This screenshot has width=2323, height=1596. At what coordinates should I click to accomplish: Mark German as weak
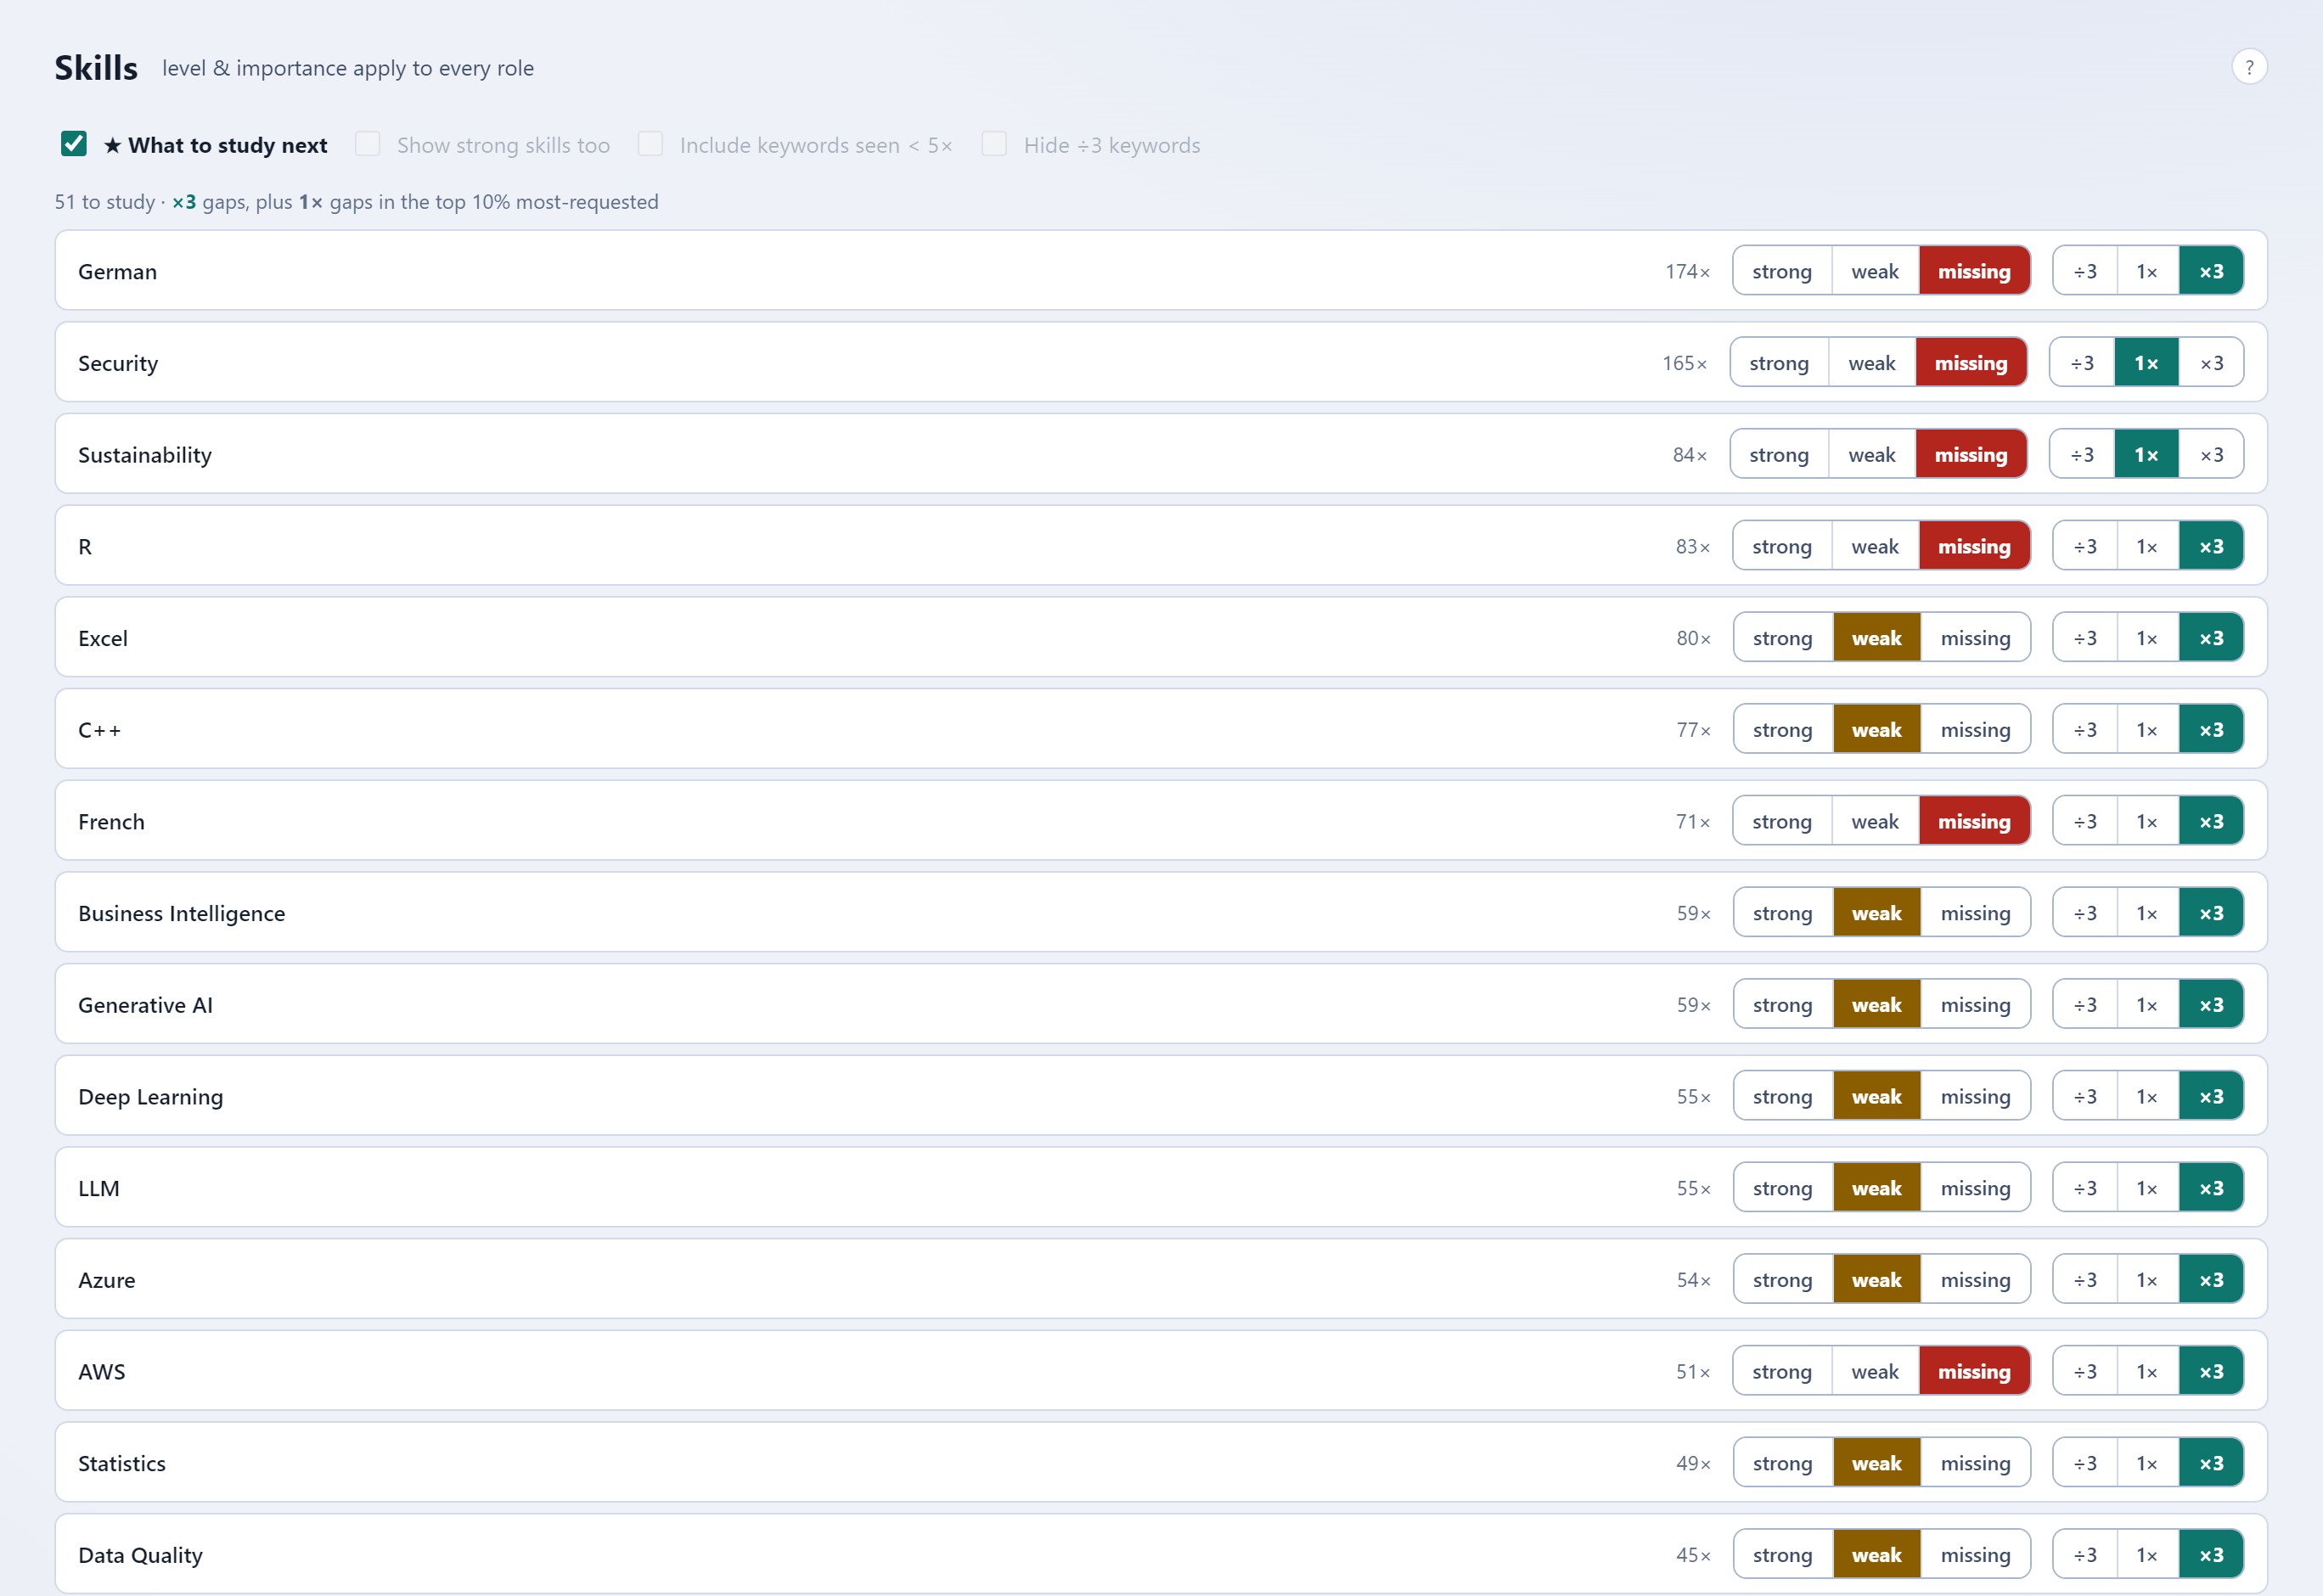(x=1875, y=271)
